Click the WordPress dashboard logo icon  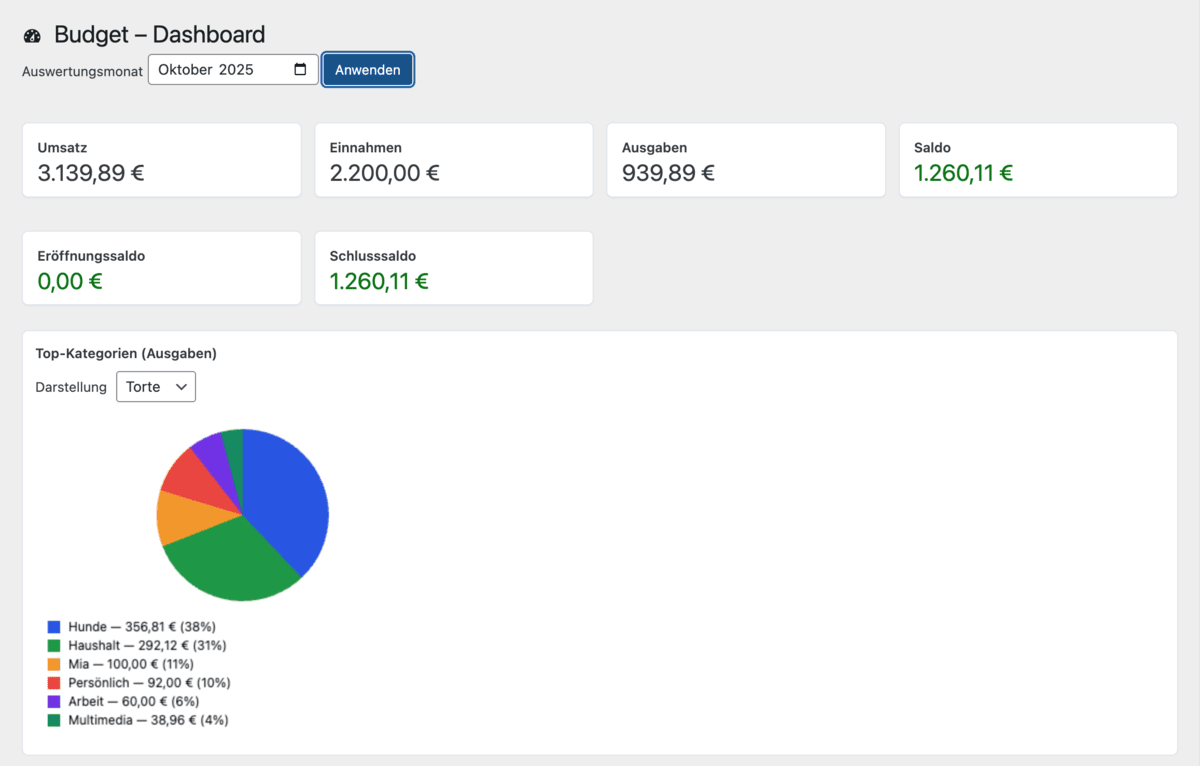tap(32, 34)
